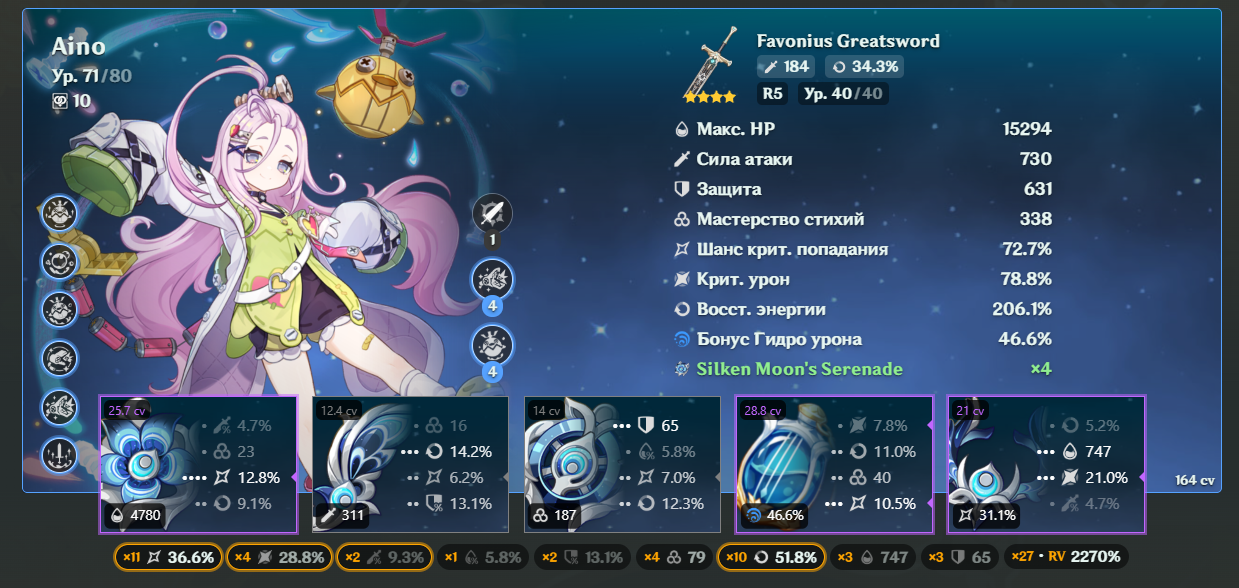Open the sands artifact card showing 187 mastery
The width and height of the screenshot is (1239, 588).
[622, 464]
